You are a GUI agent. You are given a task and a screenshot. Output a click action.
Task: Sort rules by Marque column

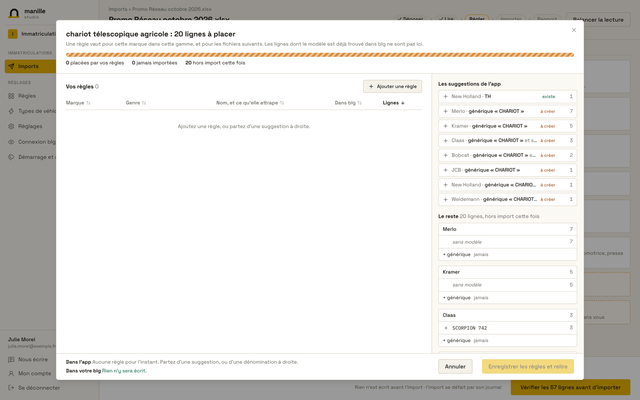(x=78, y=103)
